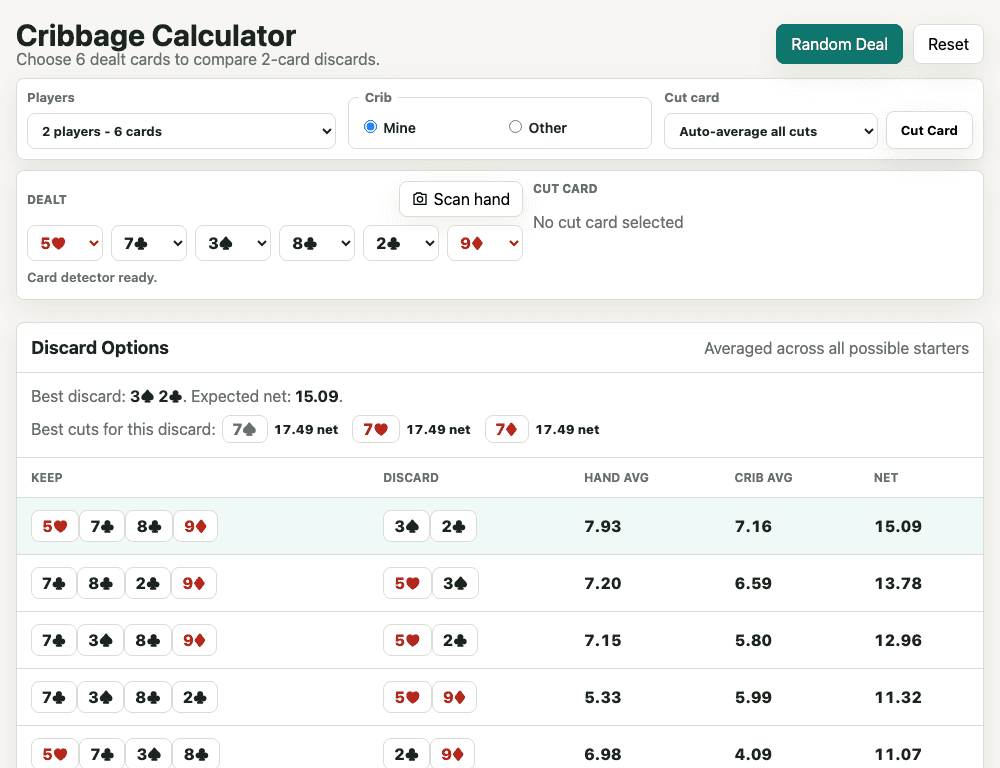This screenshot has height=768, width=1000.
Task: Click 'Averaged across all possible starters' text
Action: coord(836,348)
